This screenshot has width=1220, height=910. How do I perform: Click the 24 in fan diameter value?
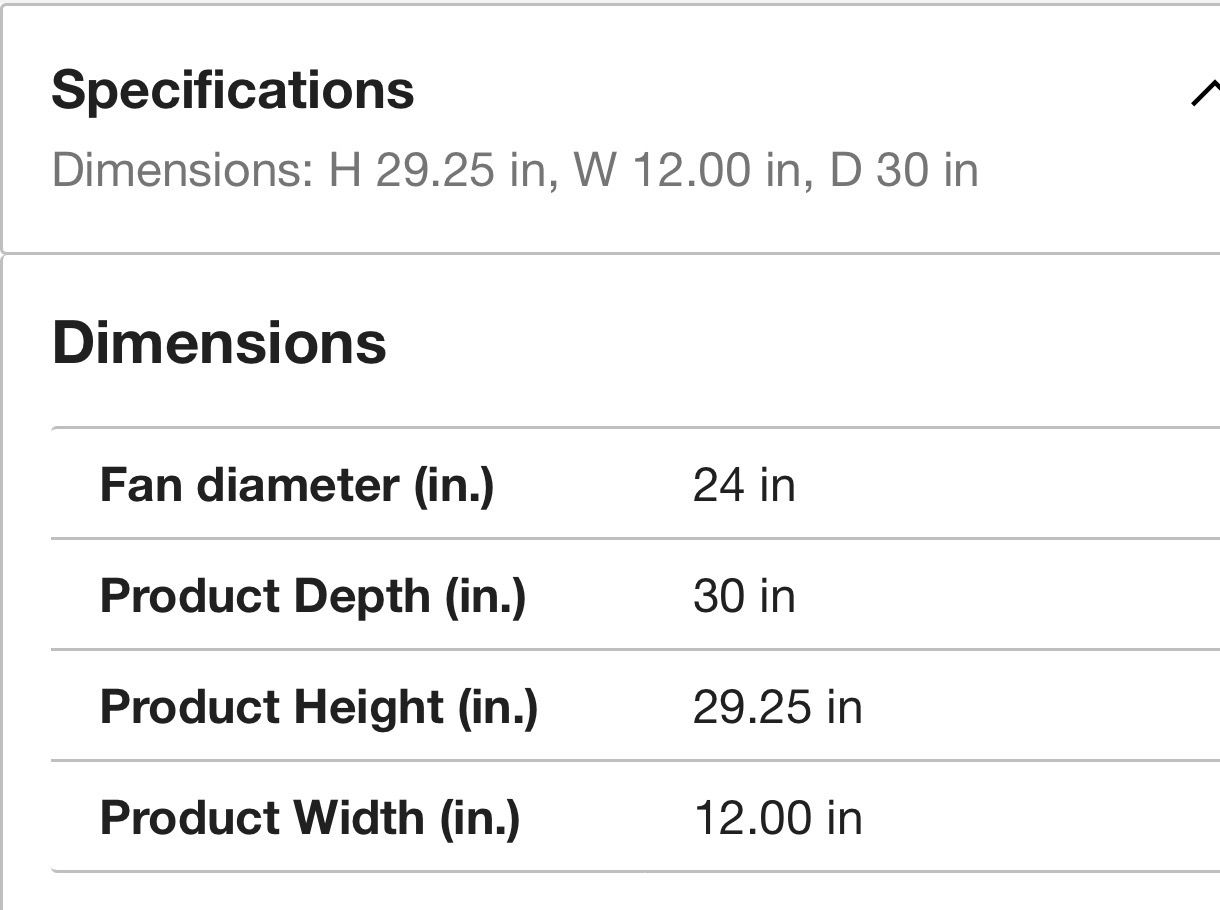point(743,485)
